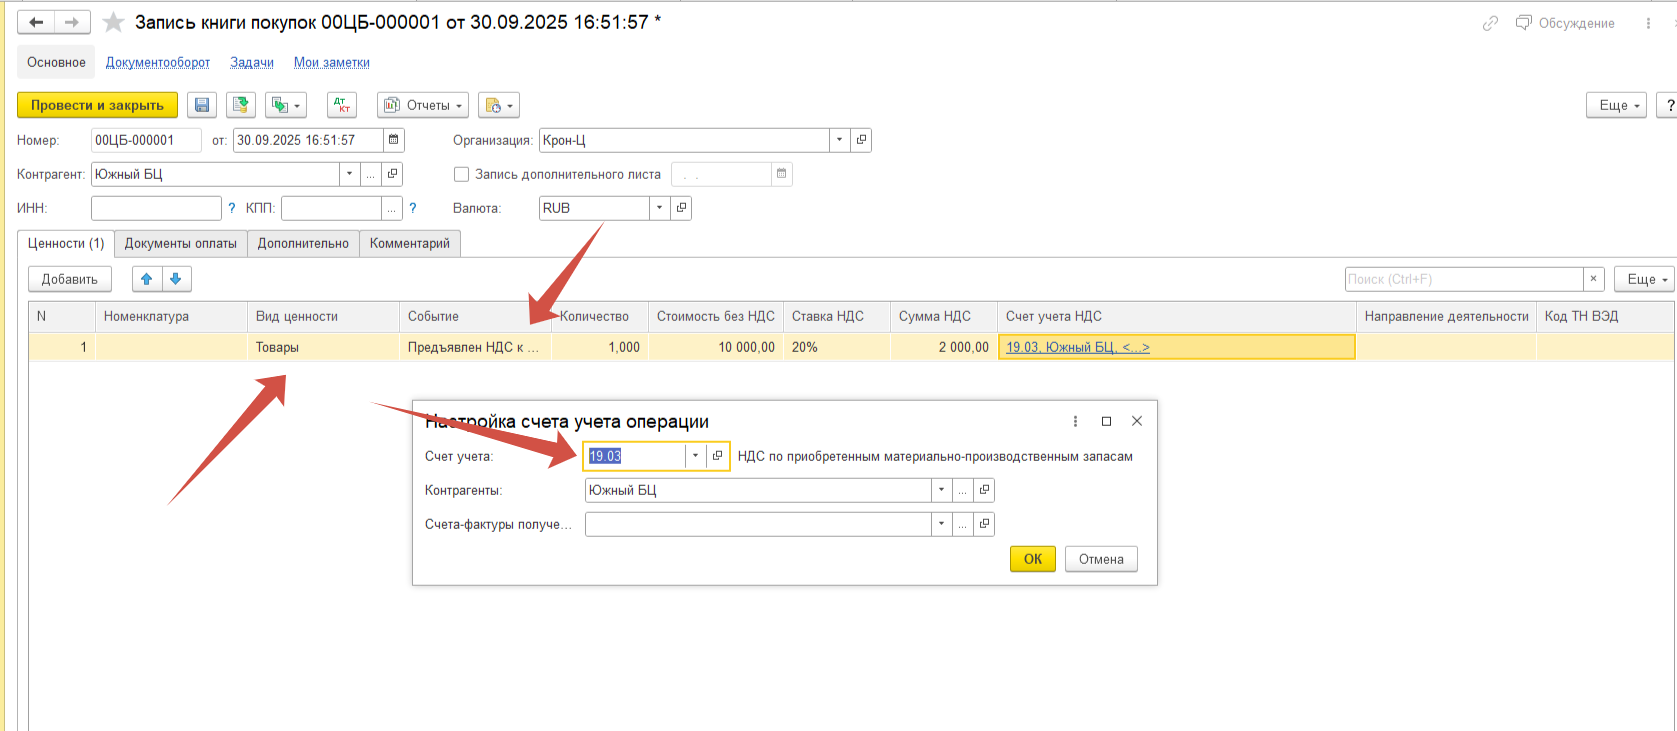Move row up with blue arrow

[147, 279]
